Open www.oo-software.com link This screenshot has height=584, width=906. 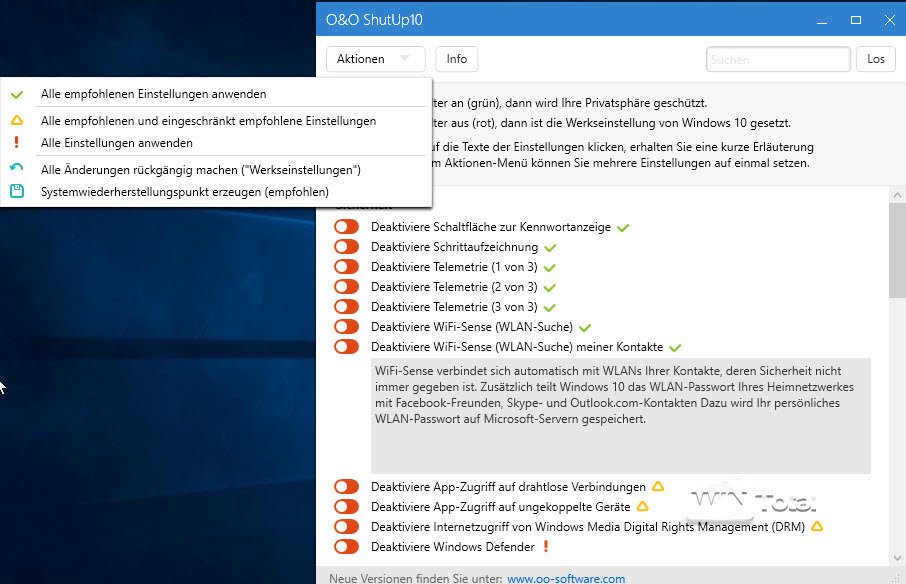click(566, 578)
